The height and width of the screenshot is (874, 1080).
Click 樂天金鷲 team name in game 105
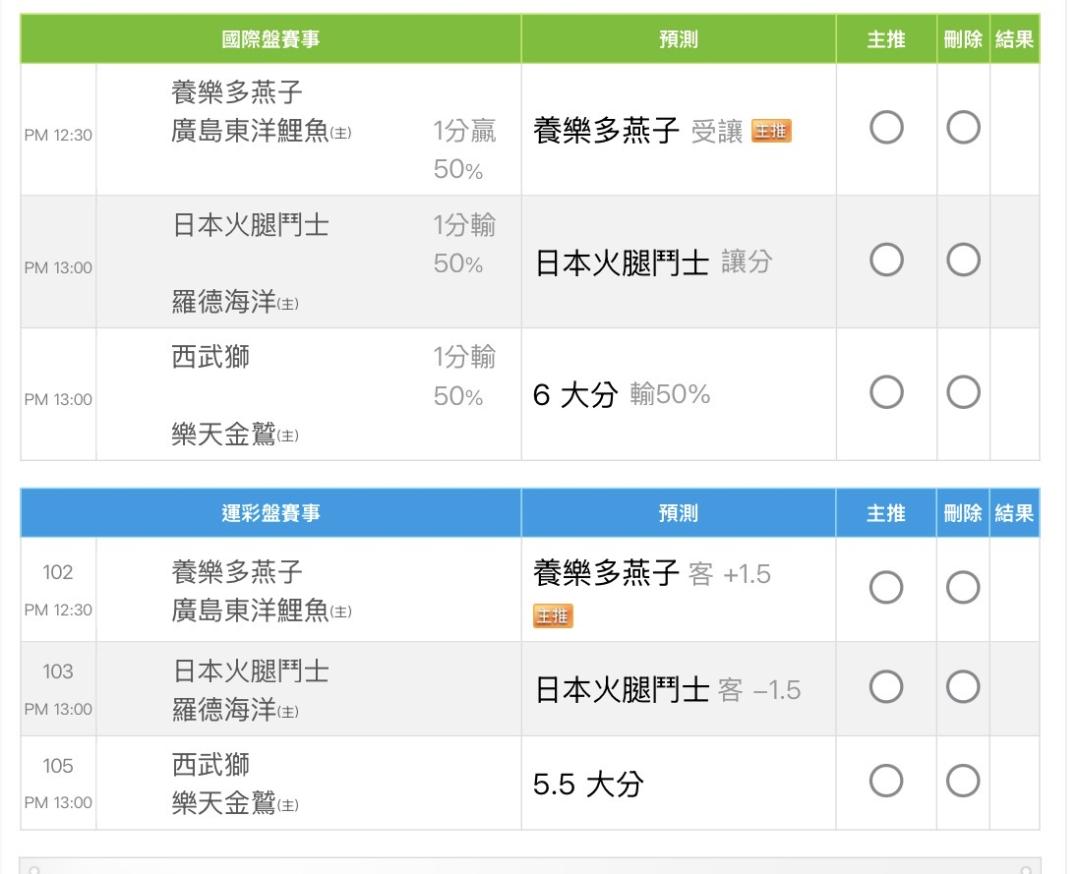click(223, 804)
